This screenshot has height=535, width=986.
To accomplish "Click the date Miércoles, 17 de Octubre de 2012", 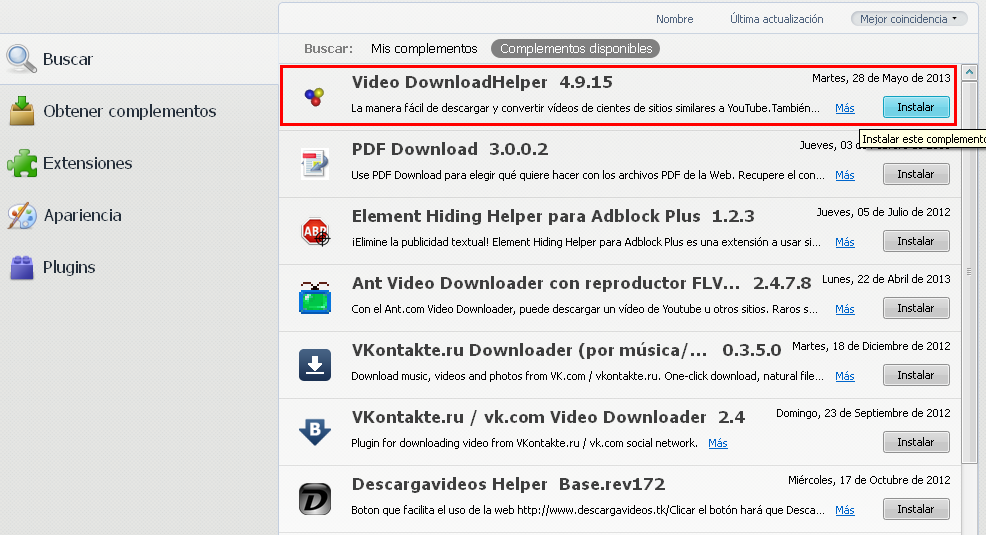I will click(x=869, y=480).
